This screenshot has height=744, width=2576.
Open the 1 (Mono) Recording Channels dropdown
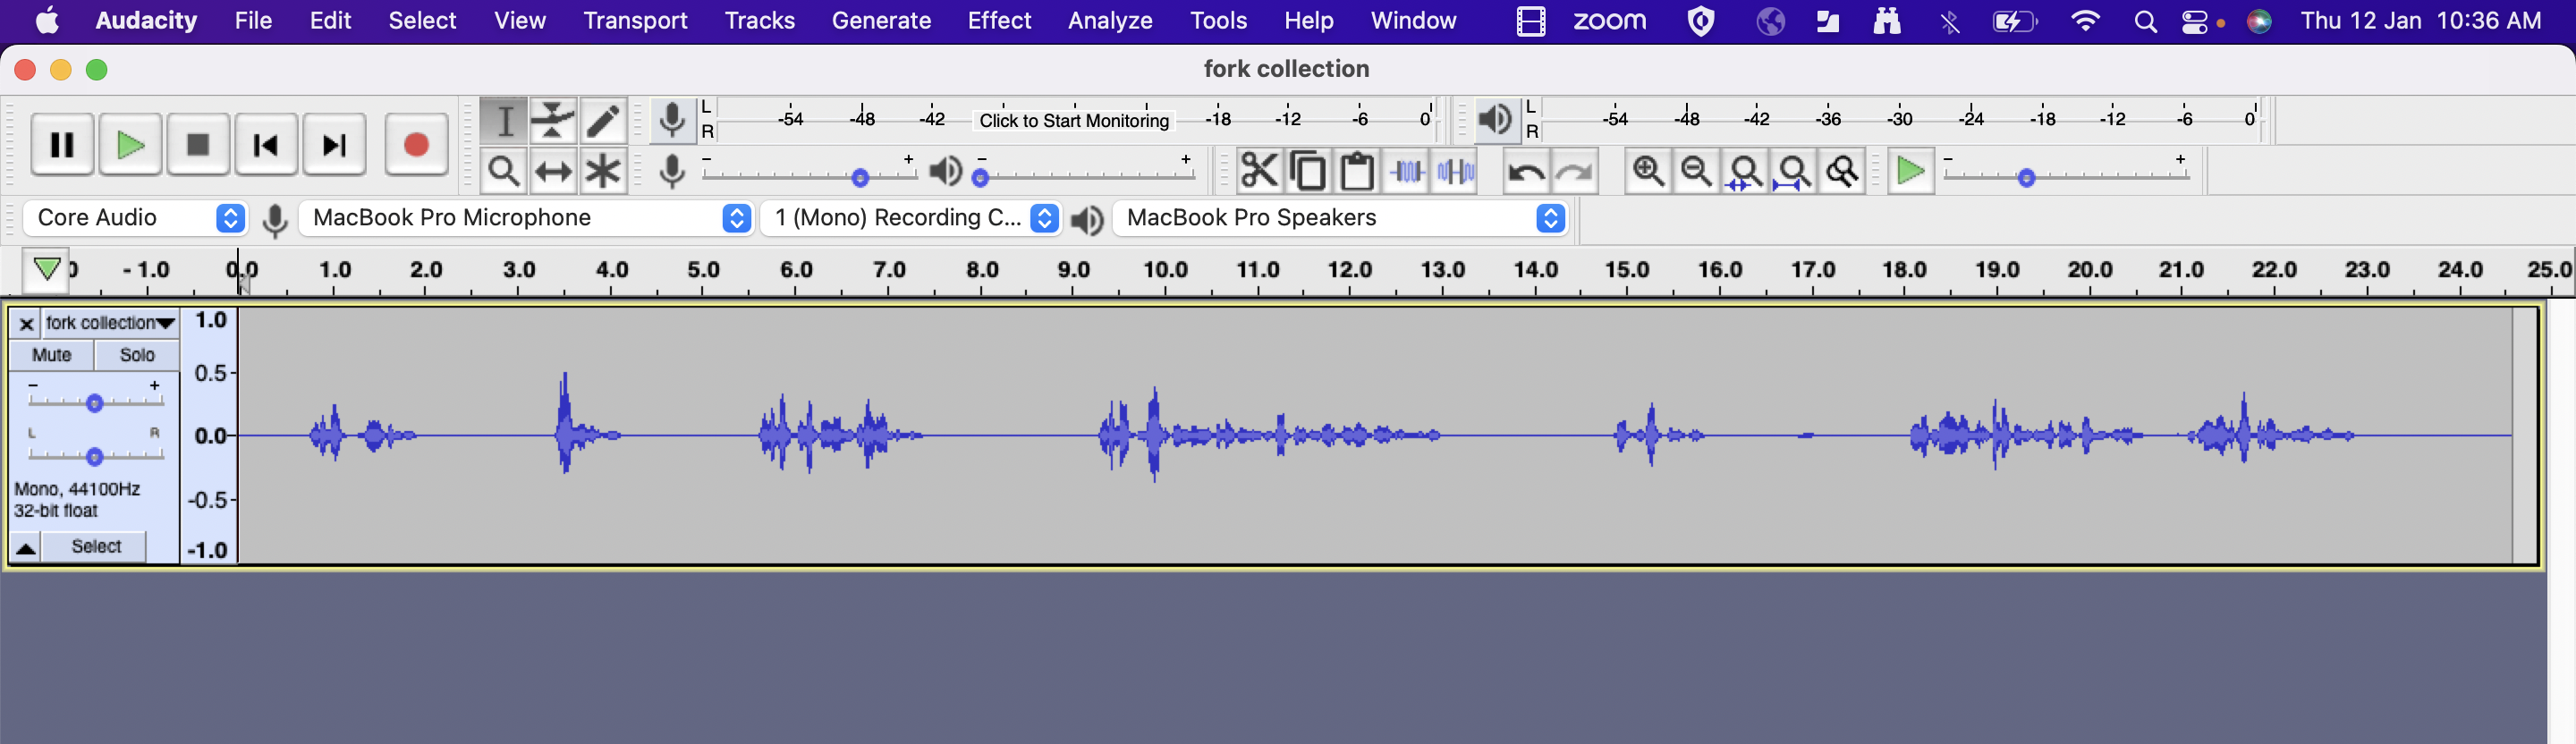tap(911, 218)
